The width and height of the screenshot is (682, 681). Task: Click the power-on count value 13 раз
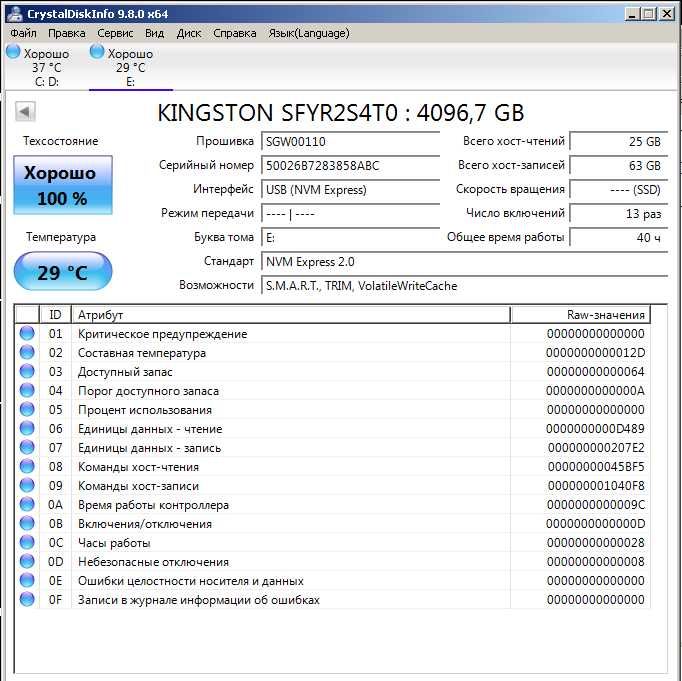(618, 214)
